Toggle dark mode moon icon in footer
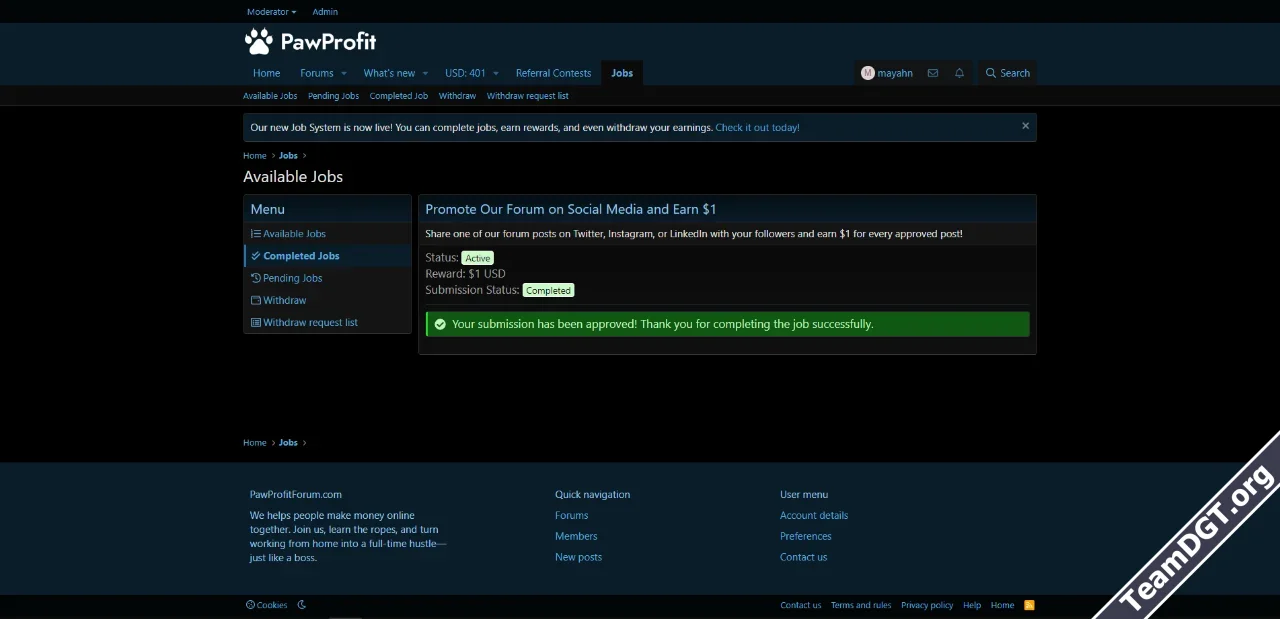Screen dimensions: 1280x619 tap(302, 605)
